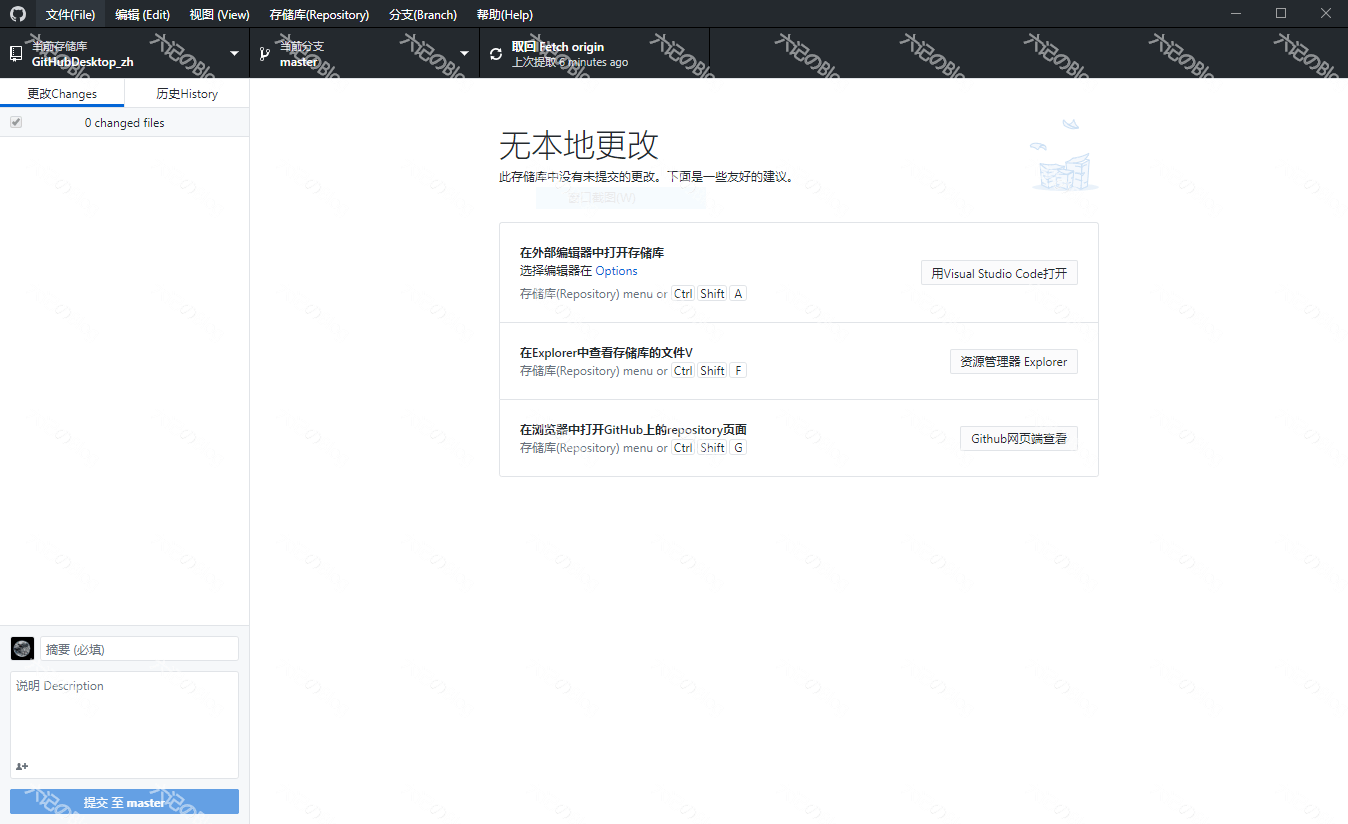Click the 在Explorer中查看存储库的文件V title text

click(x=606, y=353)
